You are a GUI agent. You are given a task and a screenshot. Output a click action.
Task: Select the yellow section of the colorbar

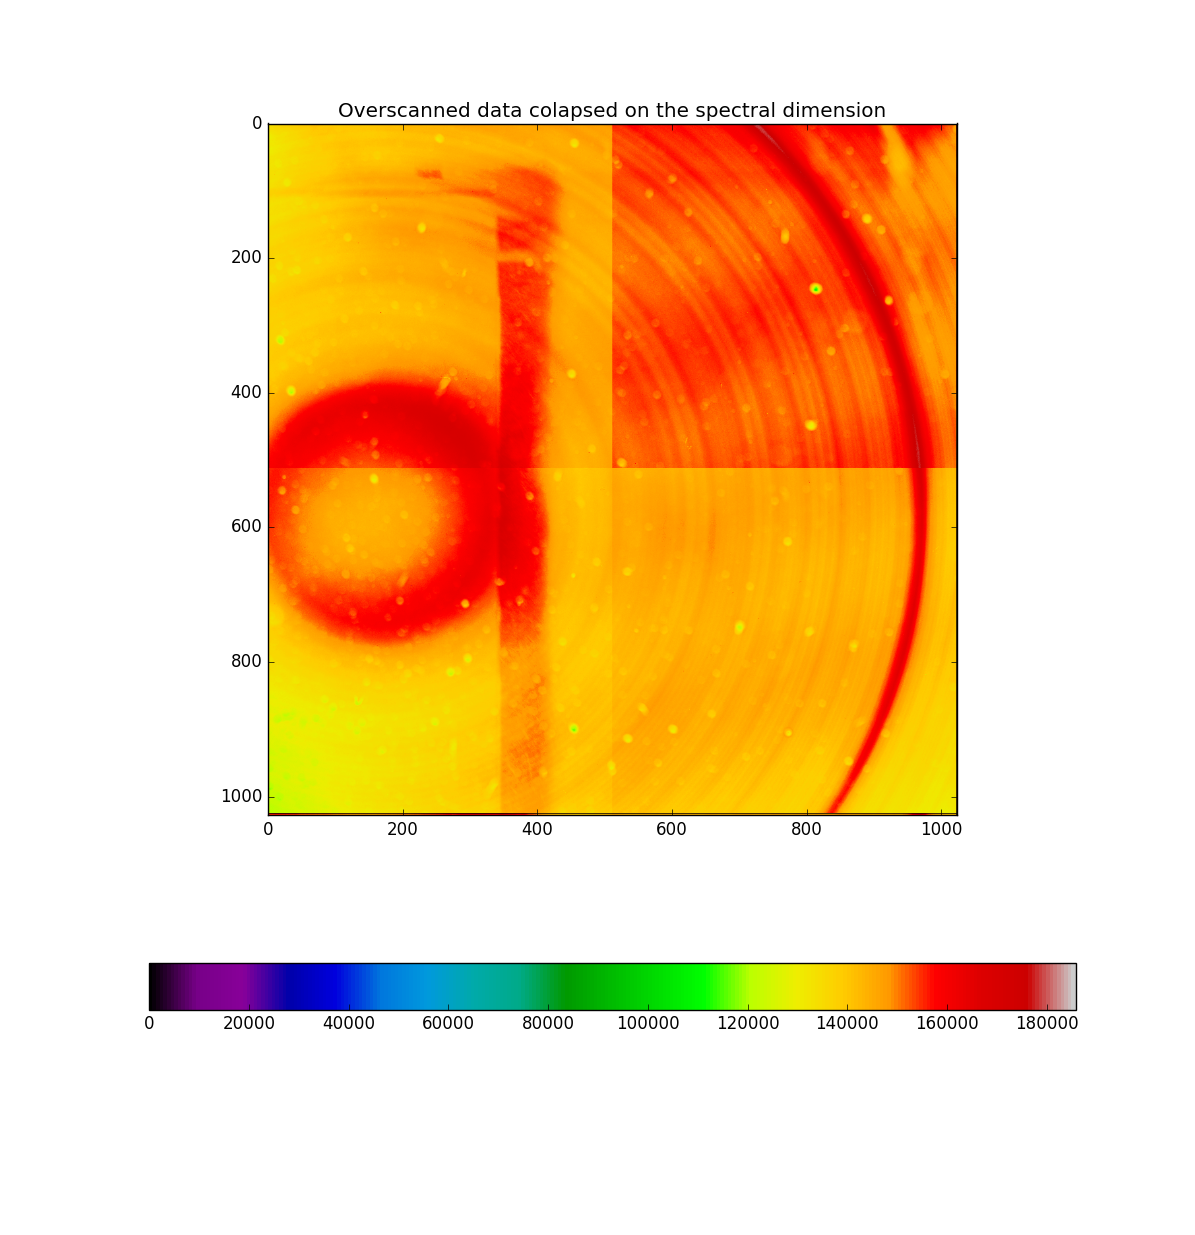click(x=820, y=986)
